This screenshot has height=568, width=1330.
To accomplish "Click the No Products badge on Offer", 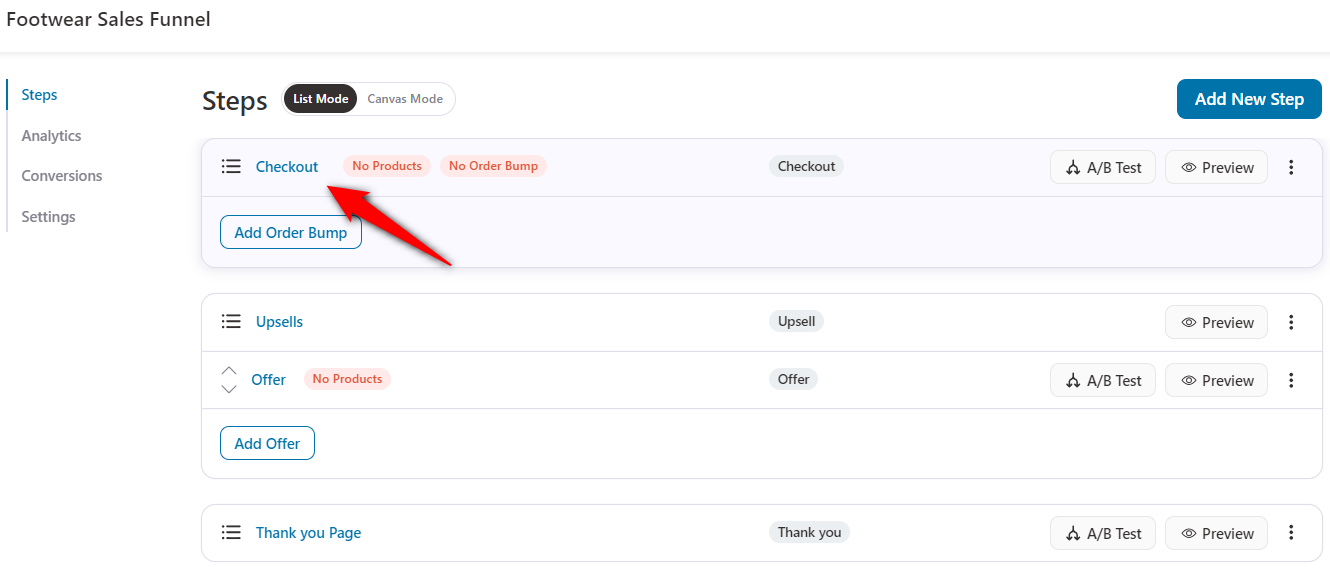I will coord(347,379).
